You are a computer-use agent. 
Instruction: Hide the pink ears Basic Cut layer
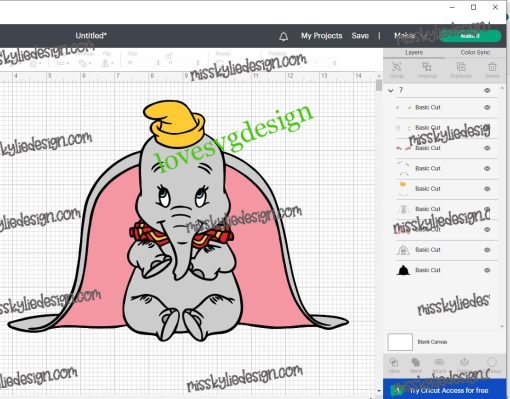tap(487, 229)
